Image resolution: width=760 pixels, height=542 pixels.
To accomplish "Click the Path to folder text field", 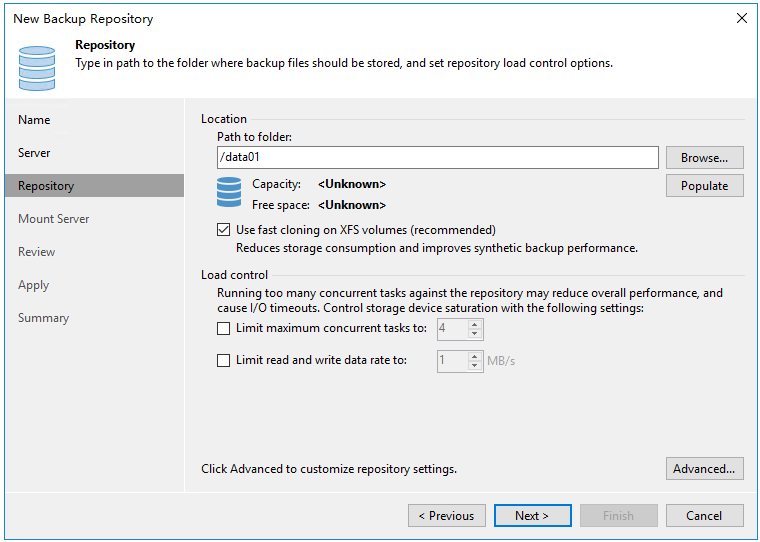I will [x=437, y=158].
